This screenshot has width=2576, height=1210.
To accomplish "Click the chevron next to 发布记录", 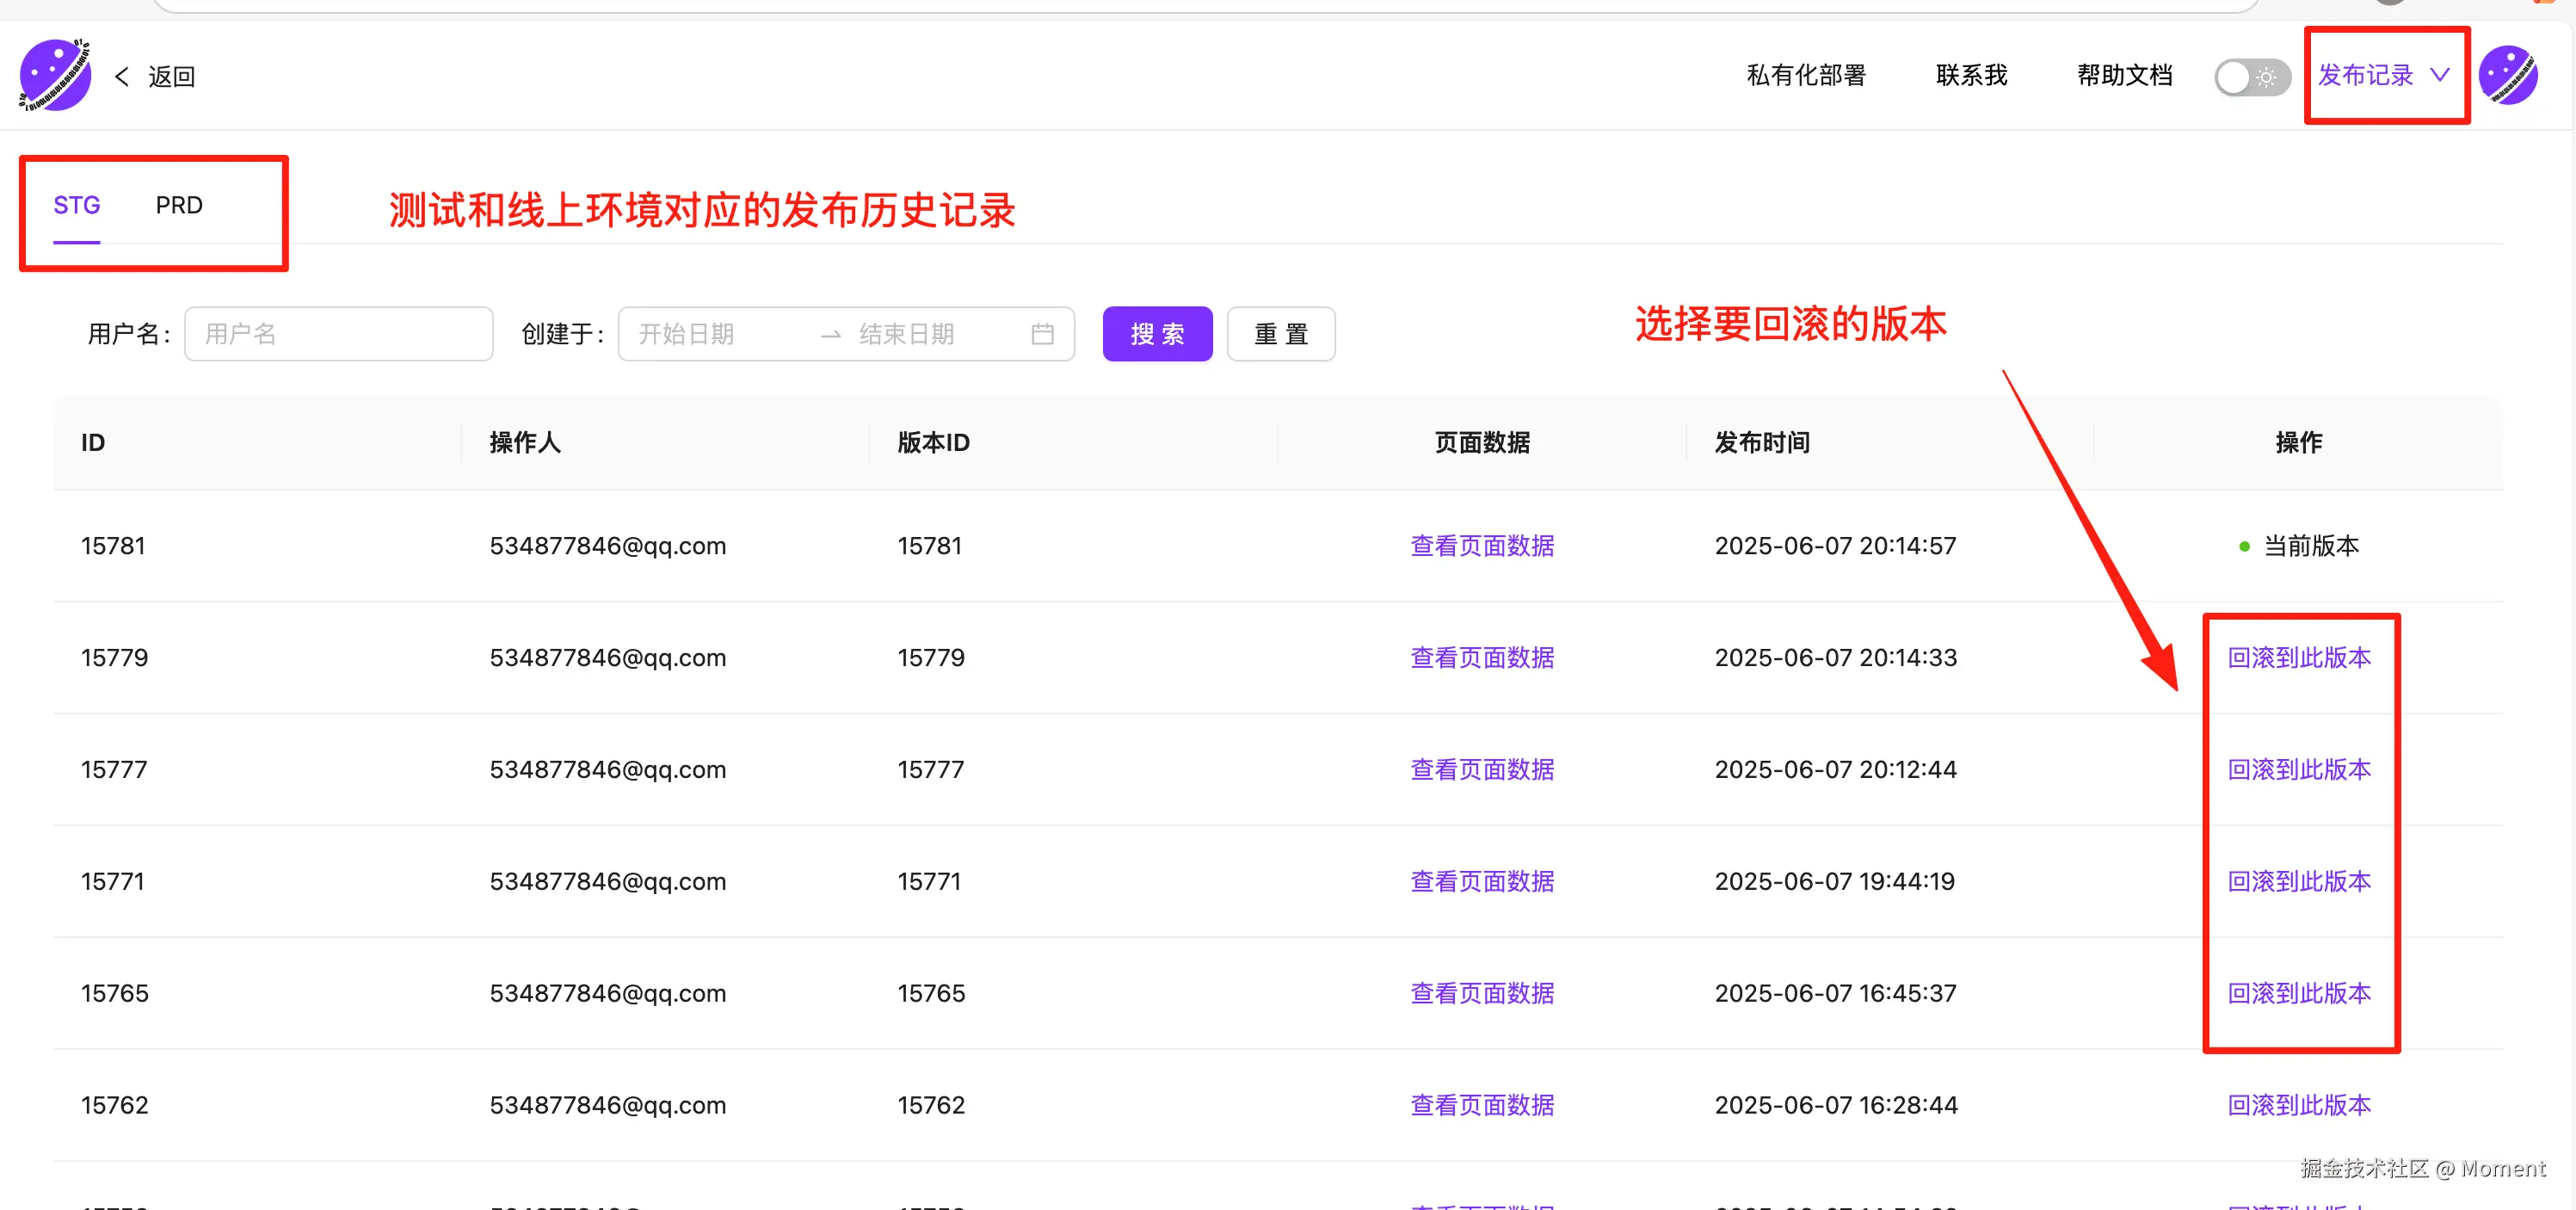I will [2440, 75].
